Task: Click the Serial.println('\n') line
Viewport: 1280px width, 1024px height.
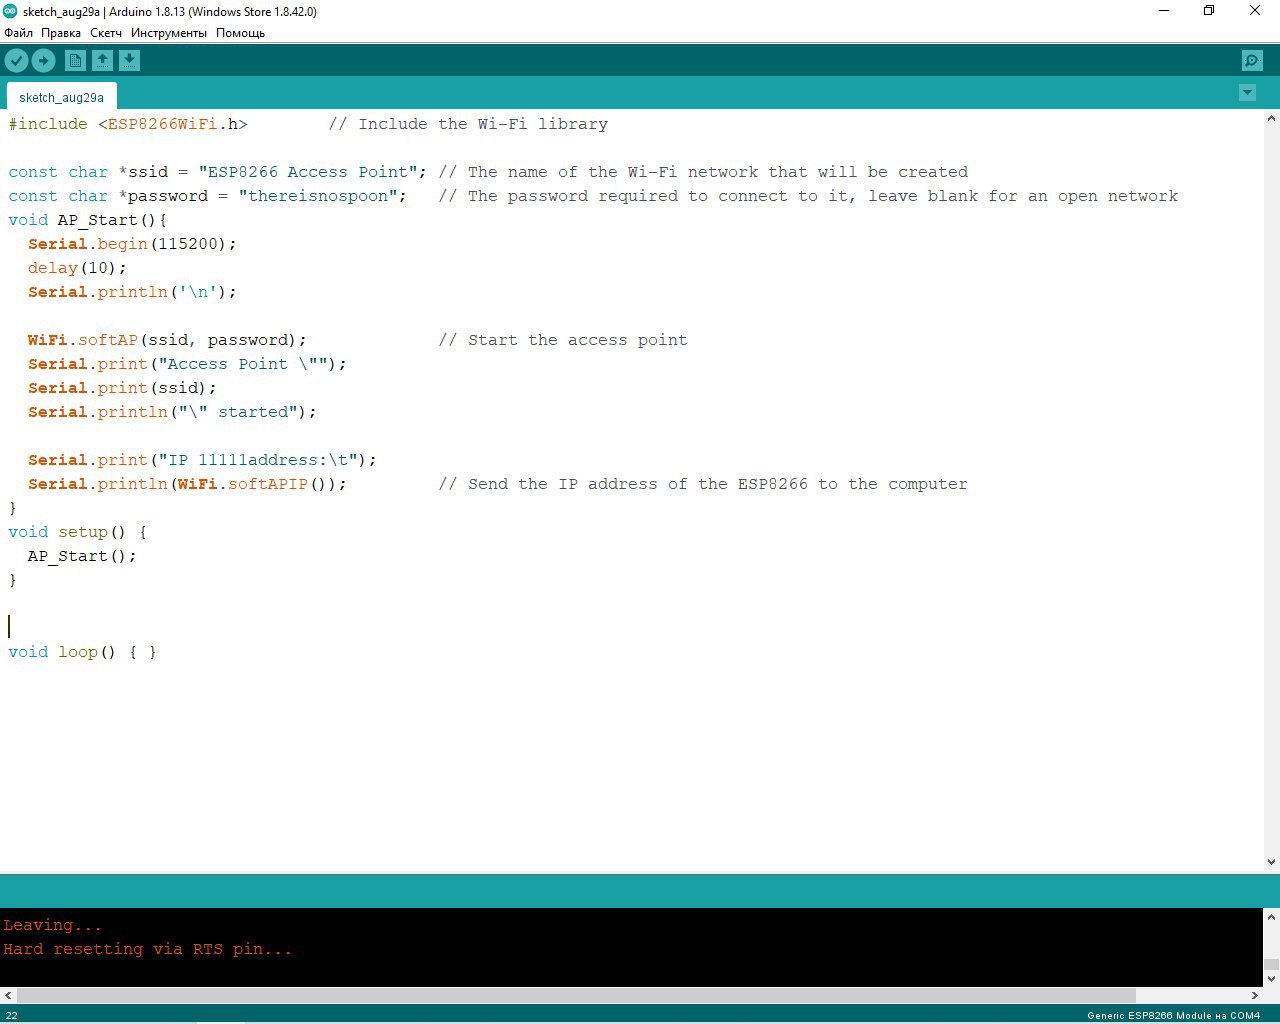Action: pos(132,292)
